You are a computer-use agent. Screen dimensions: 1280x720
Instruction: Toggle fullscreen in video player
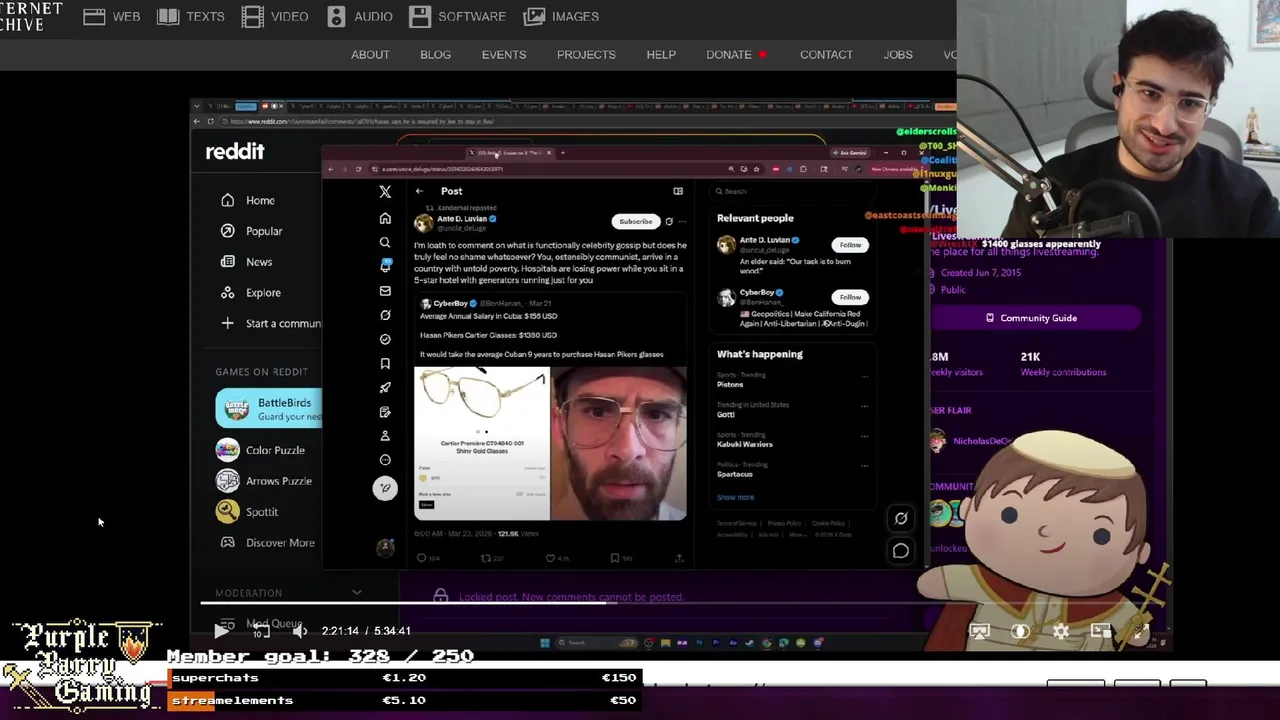tap(1140, 631)
